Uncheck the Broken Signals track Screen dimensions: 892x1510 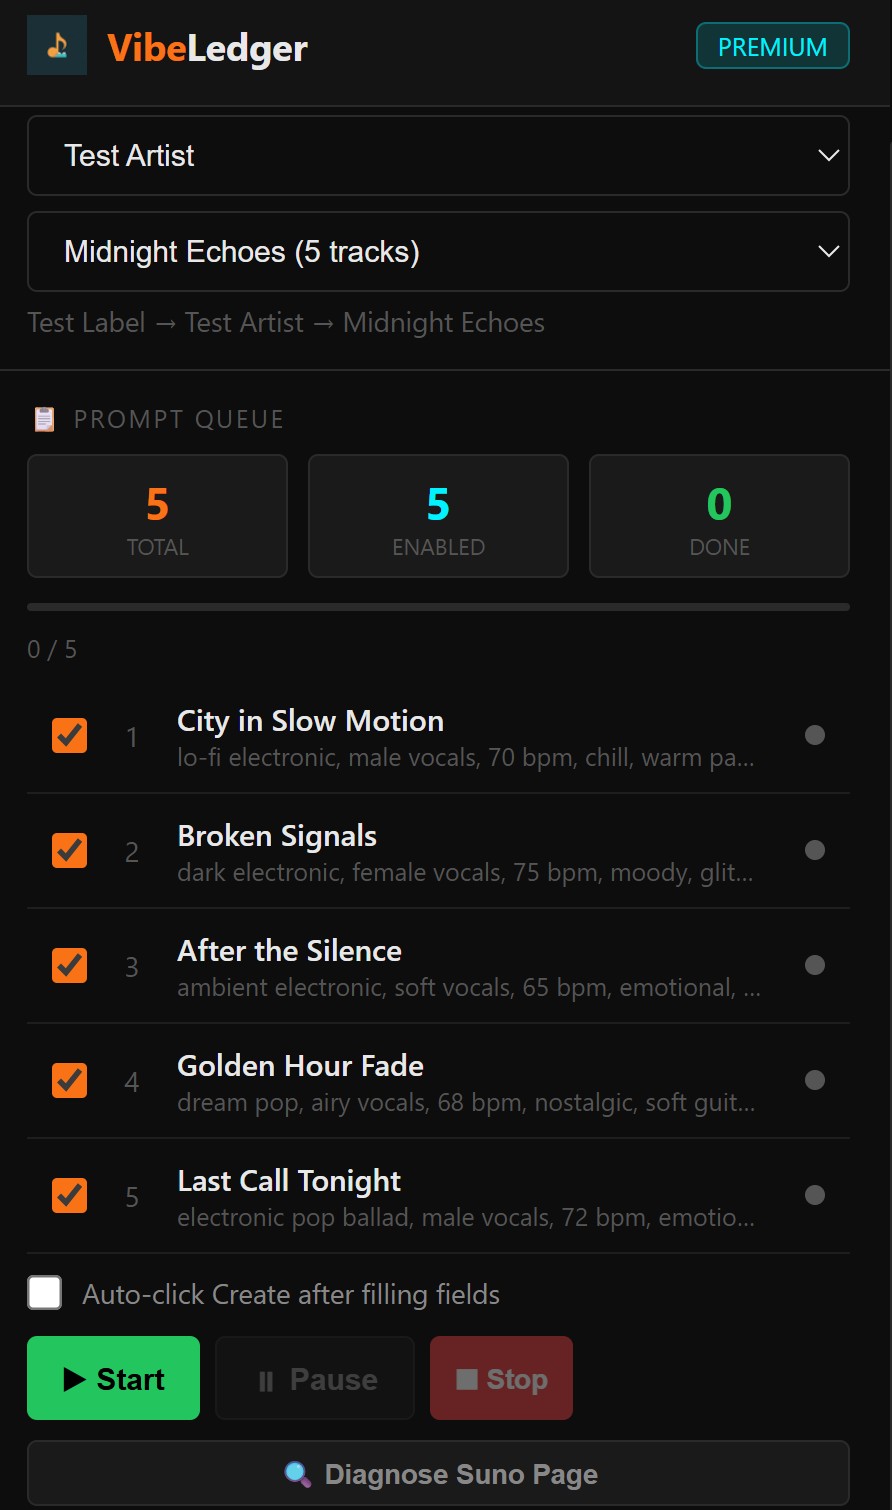(69, 850)
